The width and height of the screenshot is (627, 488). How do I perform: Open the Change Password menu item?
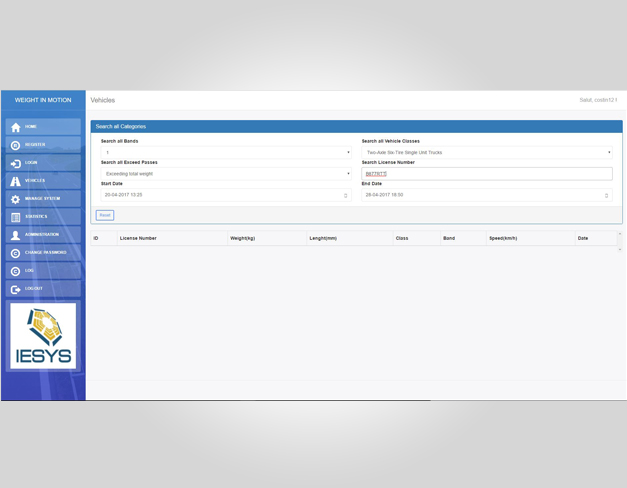pos(44,253)
